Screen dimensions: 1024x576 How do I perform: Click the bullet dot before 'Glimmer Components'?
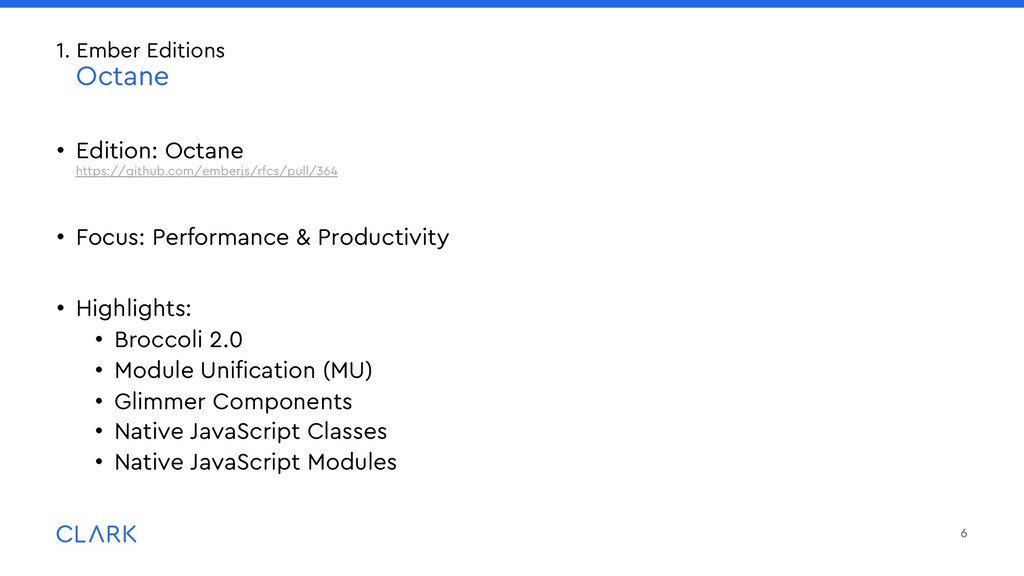click(x=99, y=402)
